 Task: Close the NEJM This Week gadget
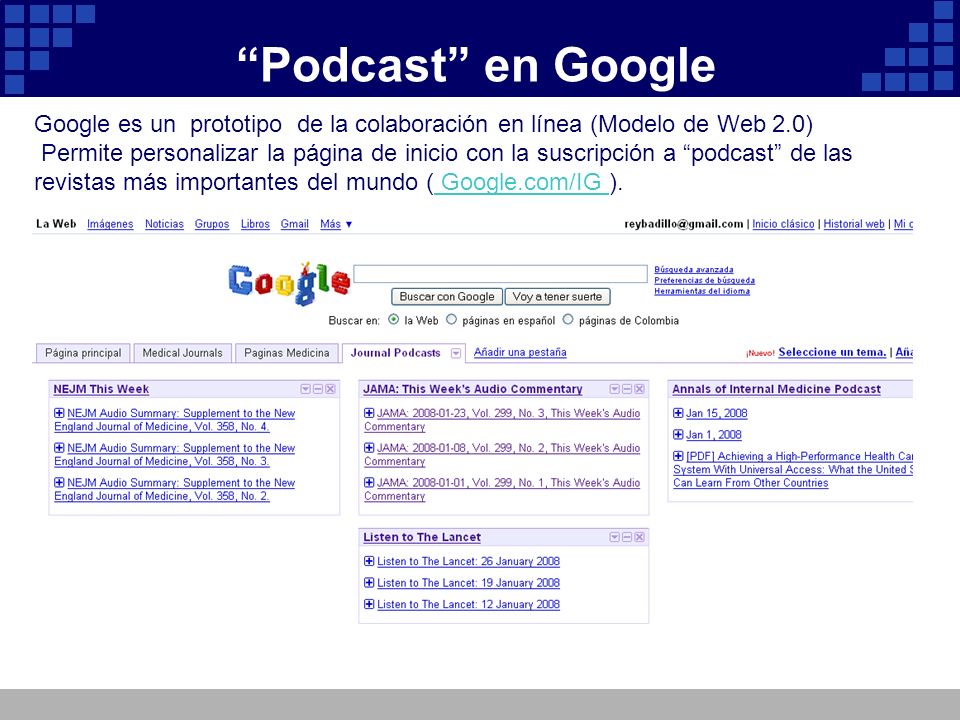click(330, 389)
